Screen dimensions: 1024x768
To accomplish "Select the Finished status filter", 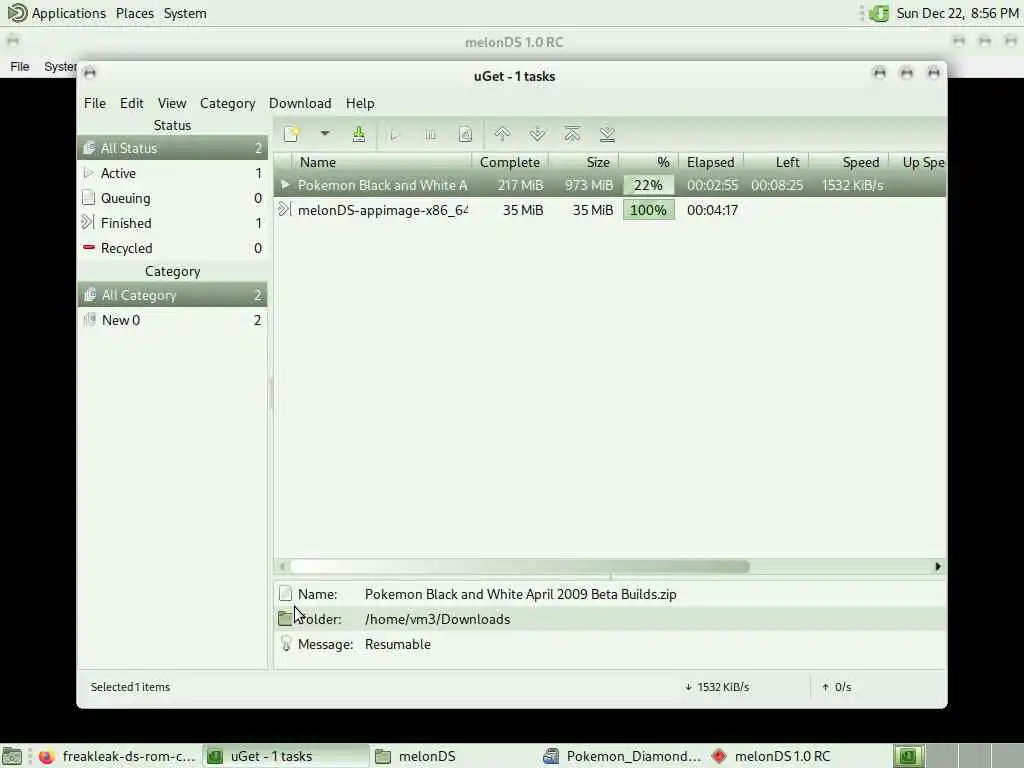I will tap(172, 223).
